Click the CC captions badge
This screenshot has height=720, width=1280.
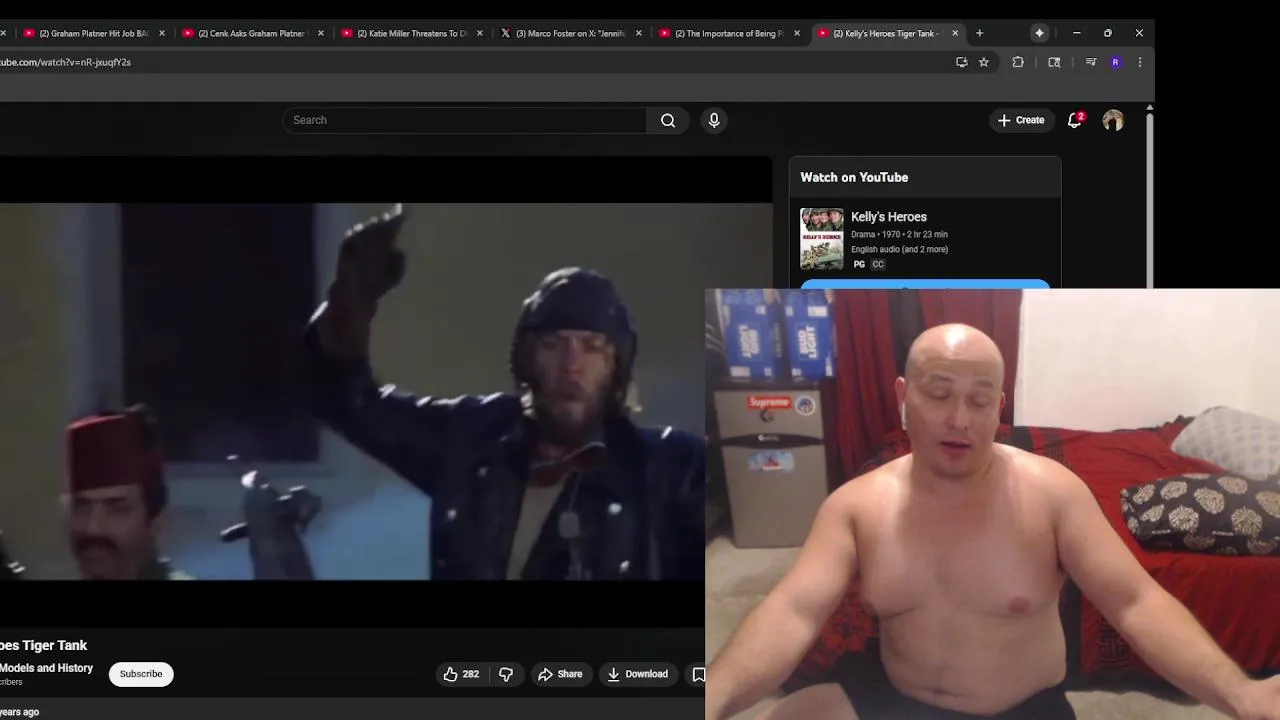tap(878, 264)
